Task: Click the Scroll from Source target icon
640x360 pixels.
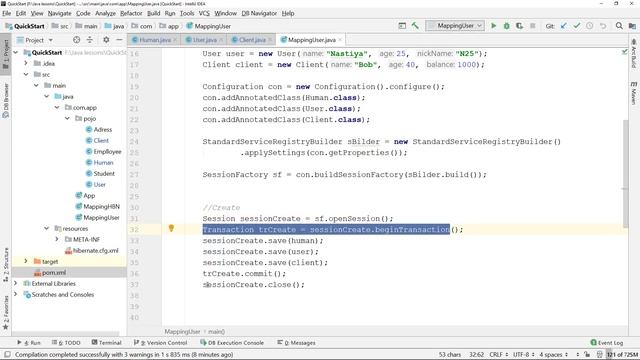Action: pyautogui.click(x=76, y=40)
